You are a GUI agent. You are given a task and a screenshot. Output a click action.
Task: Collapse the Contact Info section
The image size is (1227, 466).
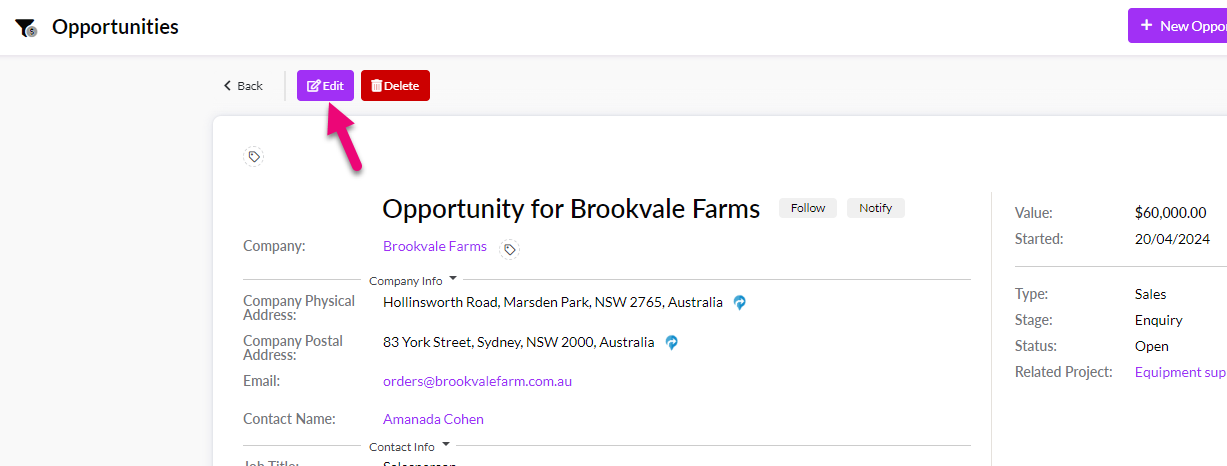[x=446, y=445]
